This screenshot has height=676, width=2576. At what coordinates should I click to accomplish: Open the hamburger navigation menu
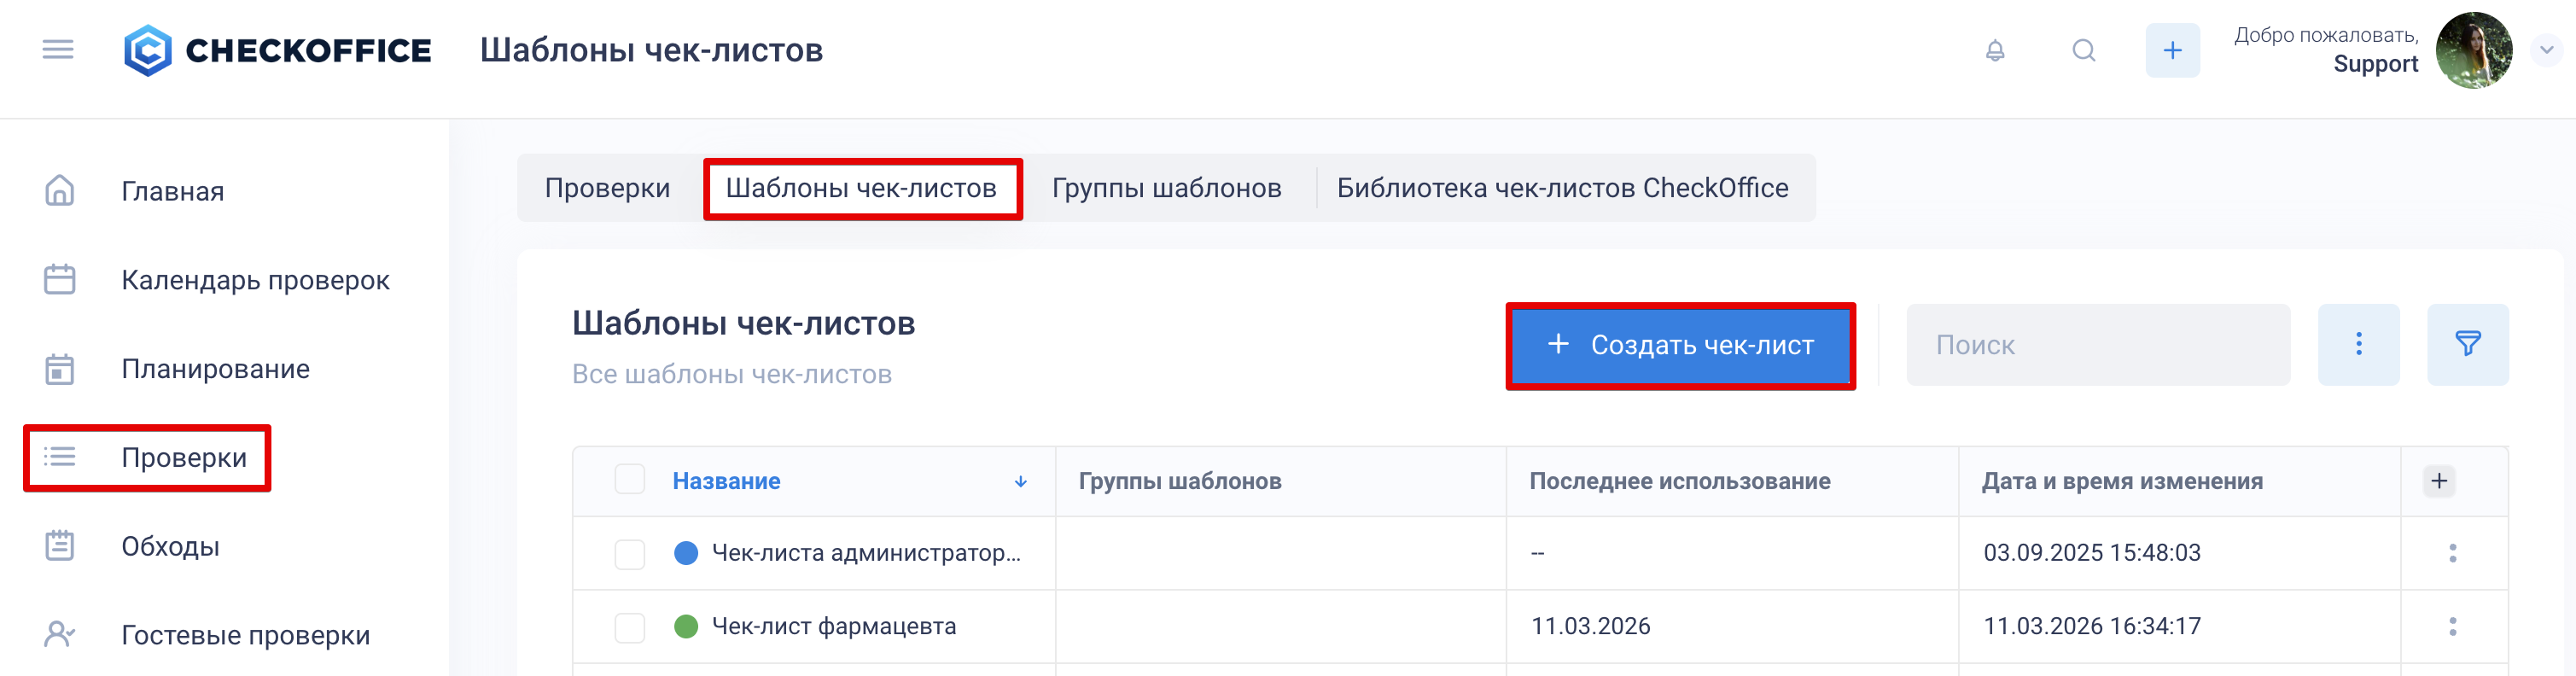pos(58,50)
